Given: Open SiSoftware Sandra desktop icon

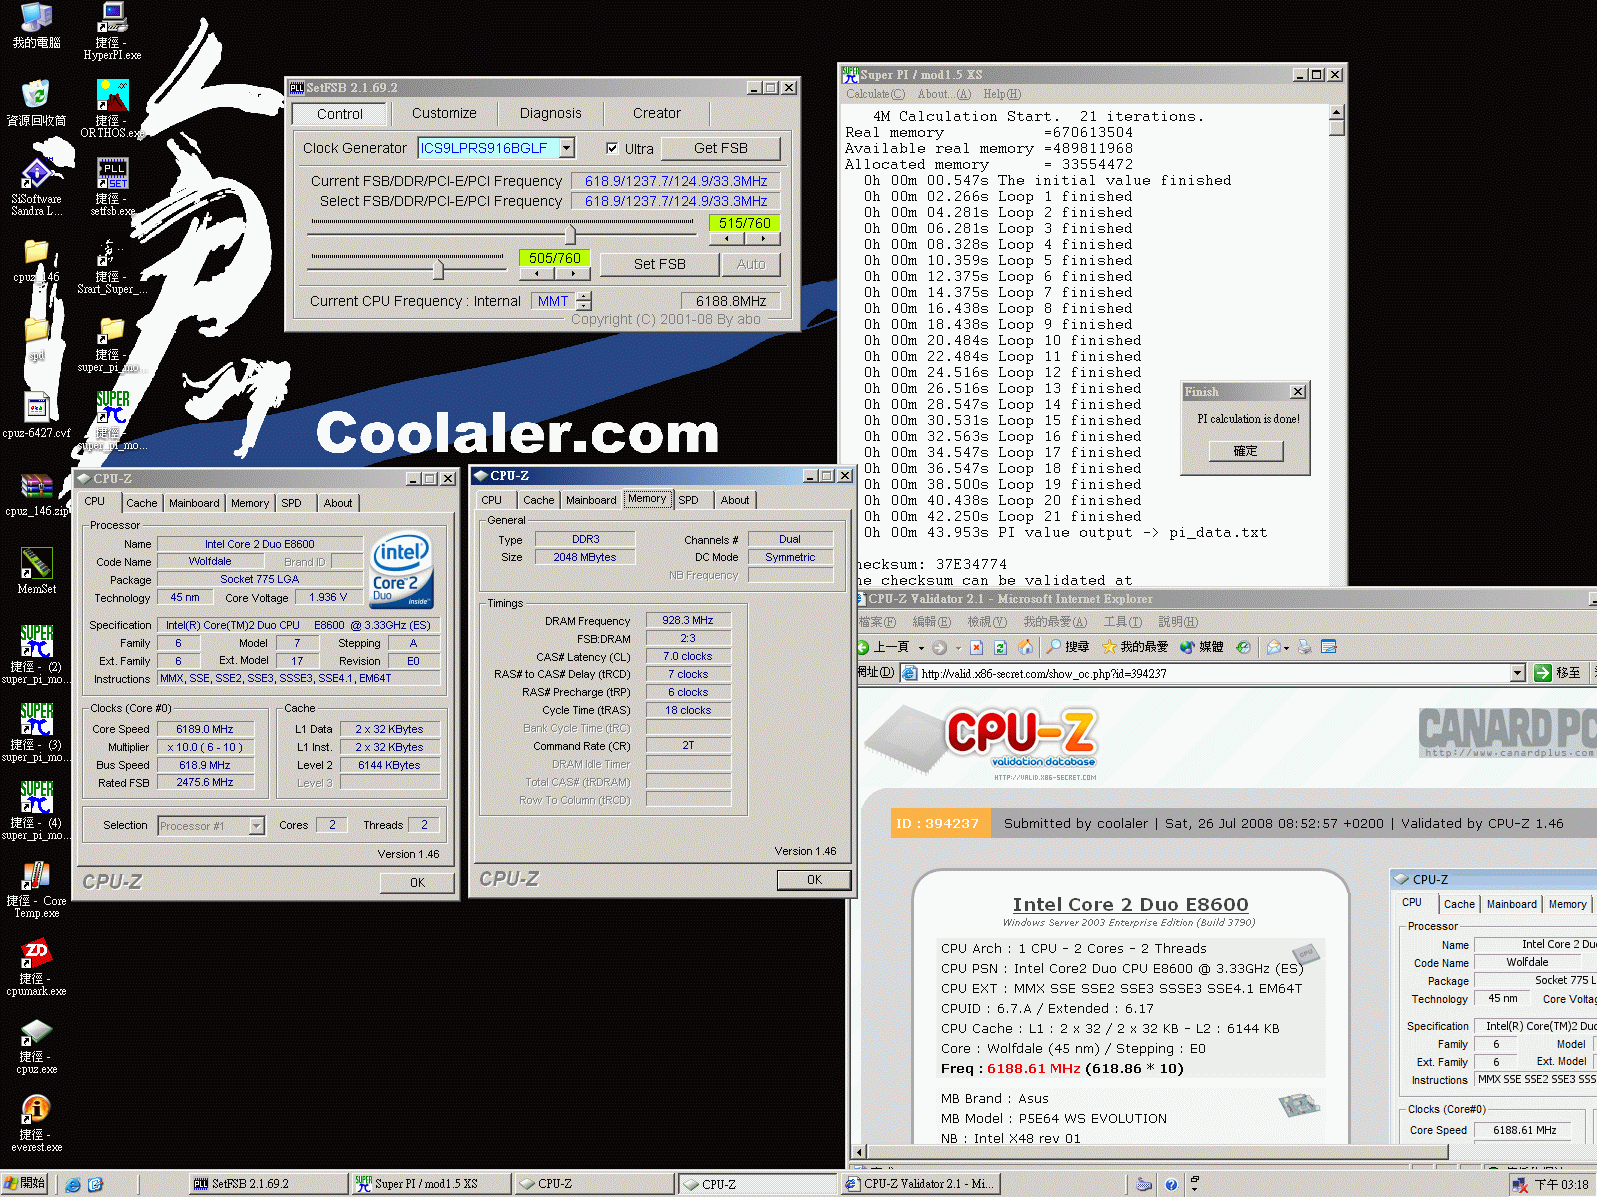Looking at the screenshot, I should tap(37, 187).
